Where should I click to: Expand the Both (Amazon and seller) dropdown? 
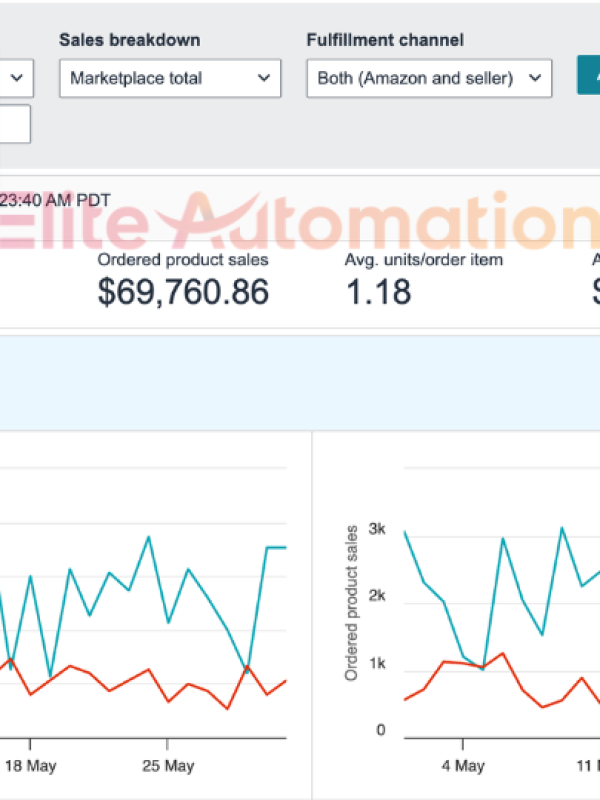[429, 78]
